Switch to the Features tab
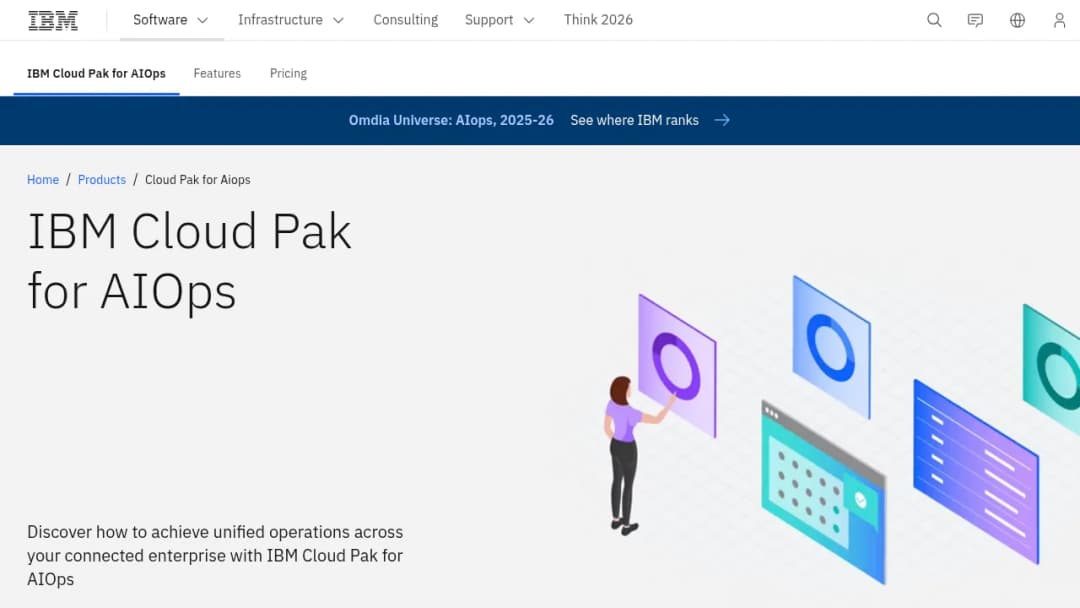This screenshot has width=1080, height=608. (x=217, y=74)
